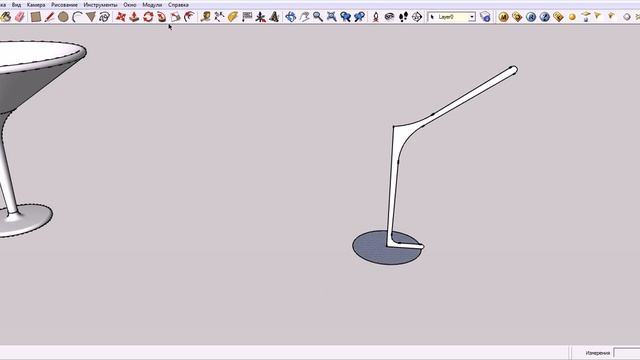This screenshot has height=360, width=640.
Task: Select the Axes tool
Action: [x=260, y=17]
